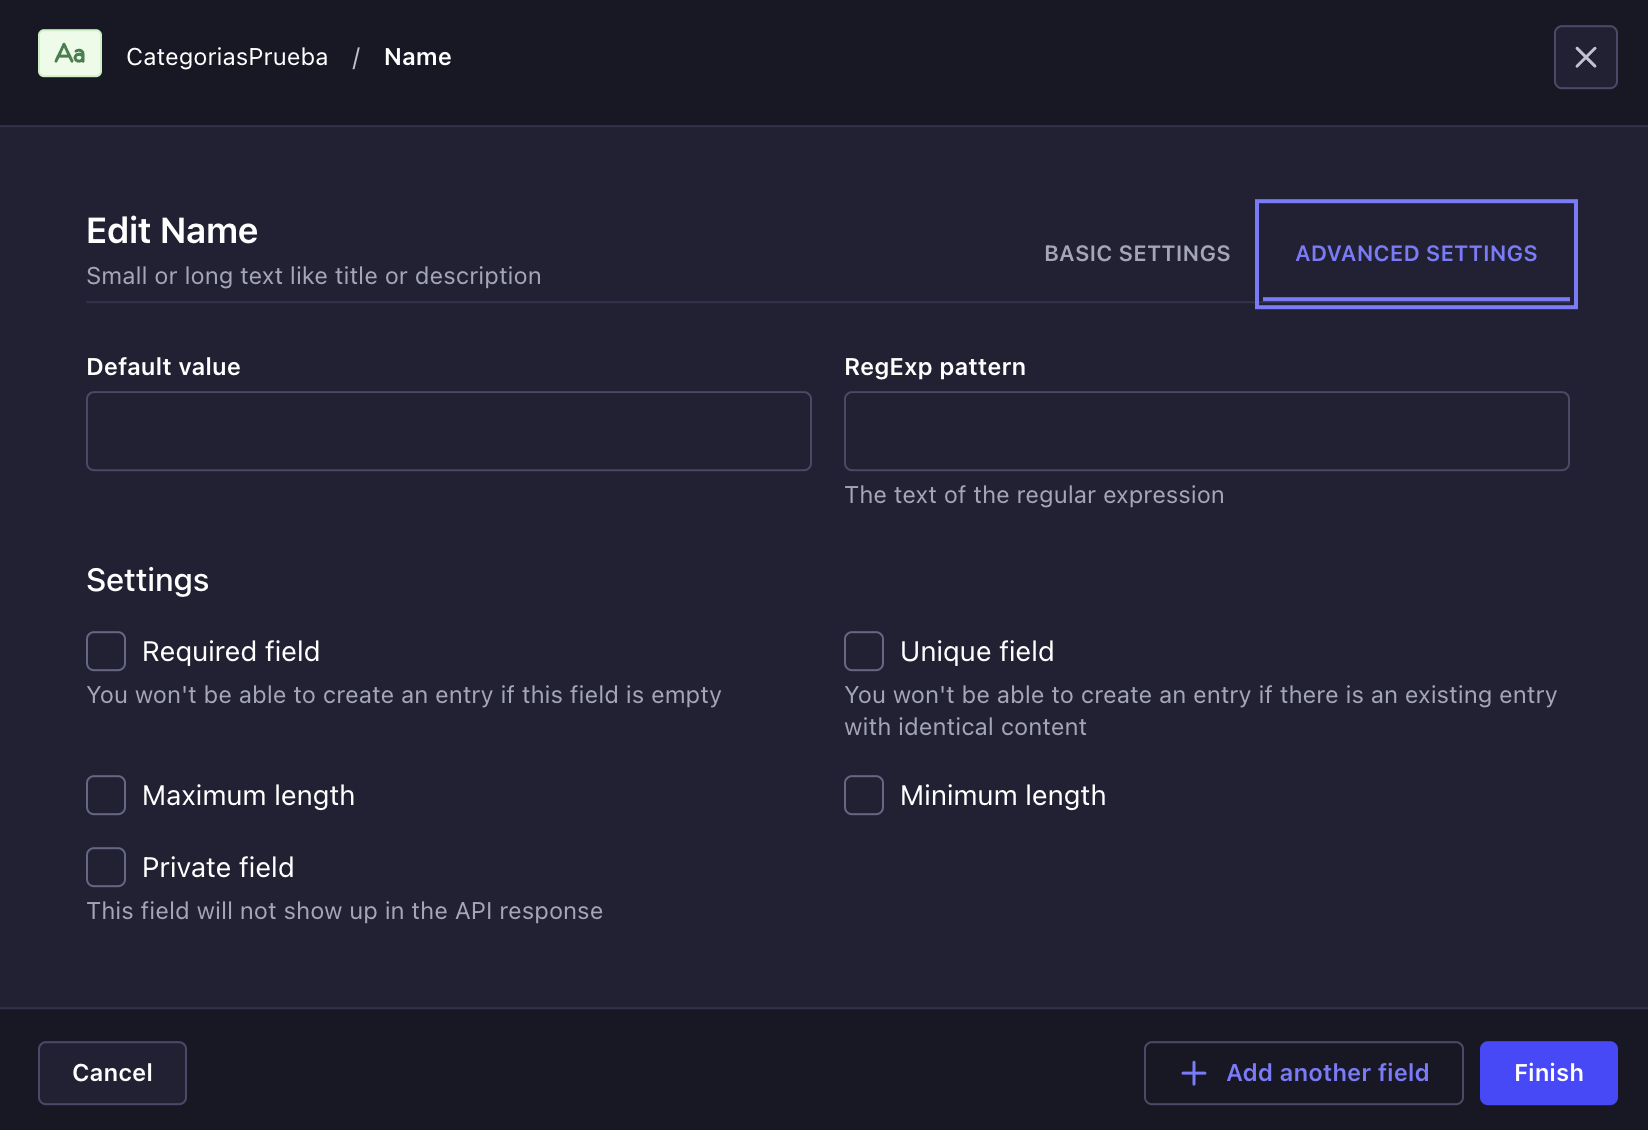Close the Edit Name dialog with X
This screenshot has width=1648, height=1130.
1585,57
